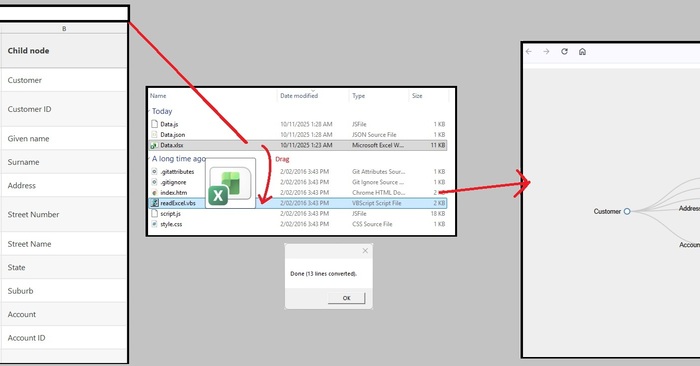Click the browser forward arrow icon
This screenshot has height=366, width=700.
[x=546, y=52]
